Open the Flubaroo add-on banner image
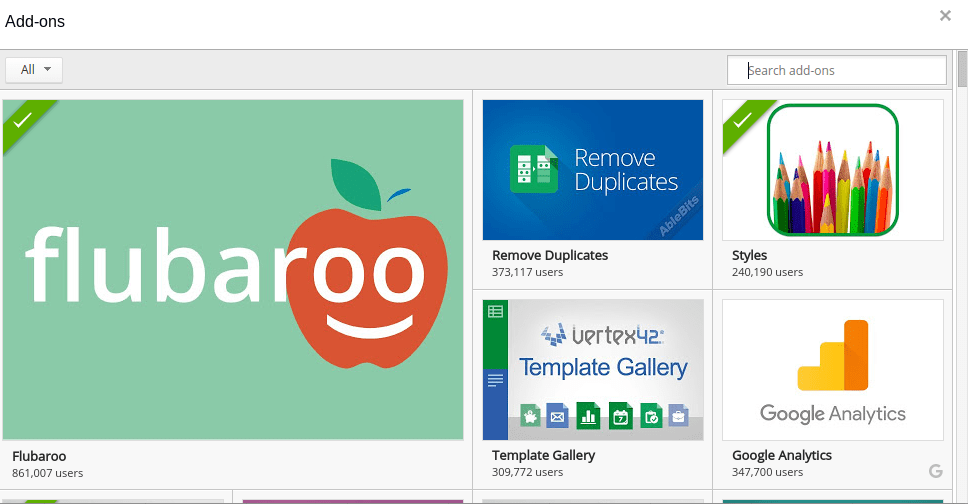The width and height of the screenshot is (968, 504). click(x=233, y=270)
